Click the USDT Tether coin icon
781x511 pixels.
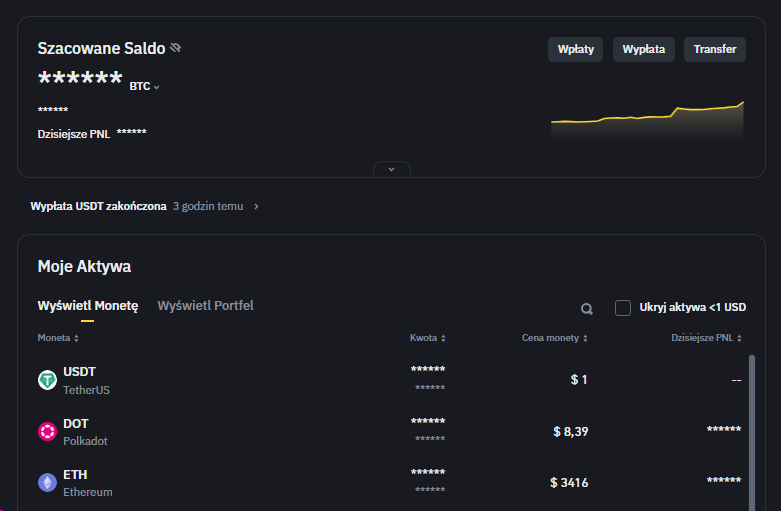tap(47, 380)
